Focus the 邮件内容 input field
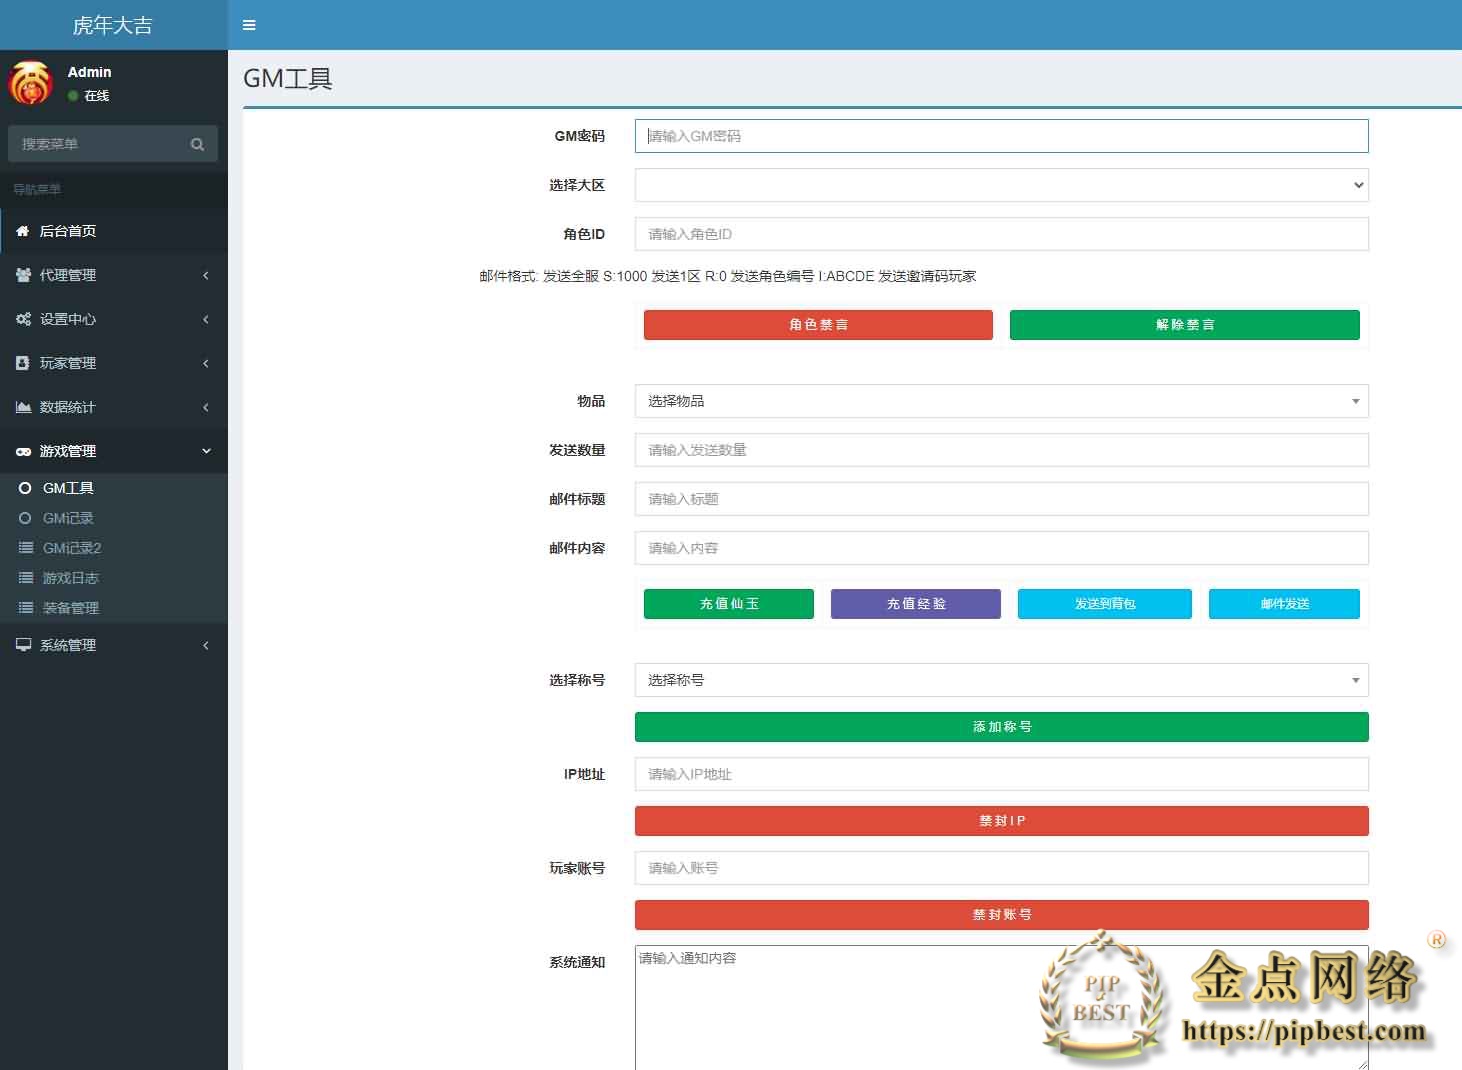This screenshot has width=1462, height=1070. pyautogui.click(x=1001, y=548)
